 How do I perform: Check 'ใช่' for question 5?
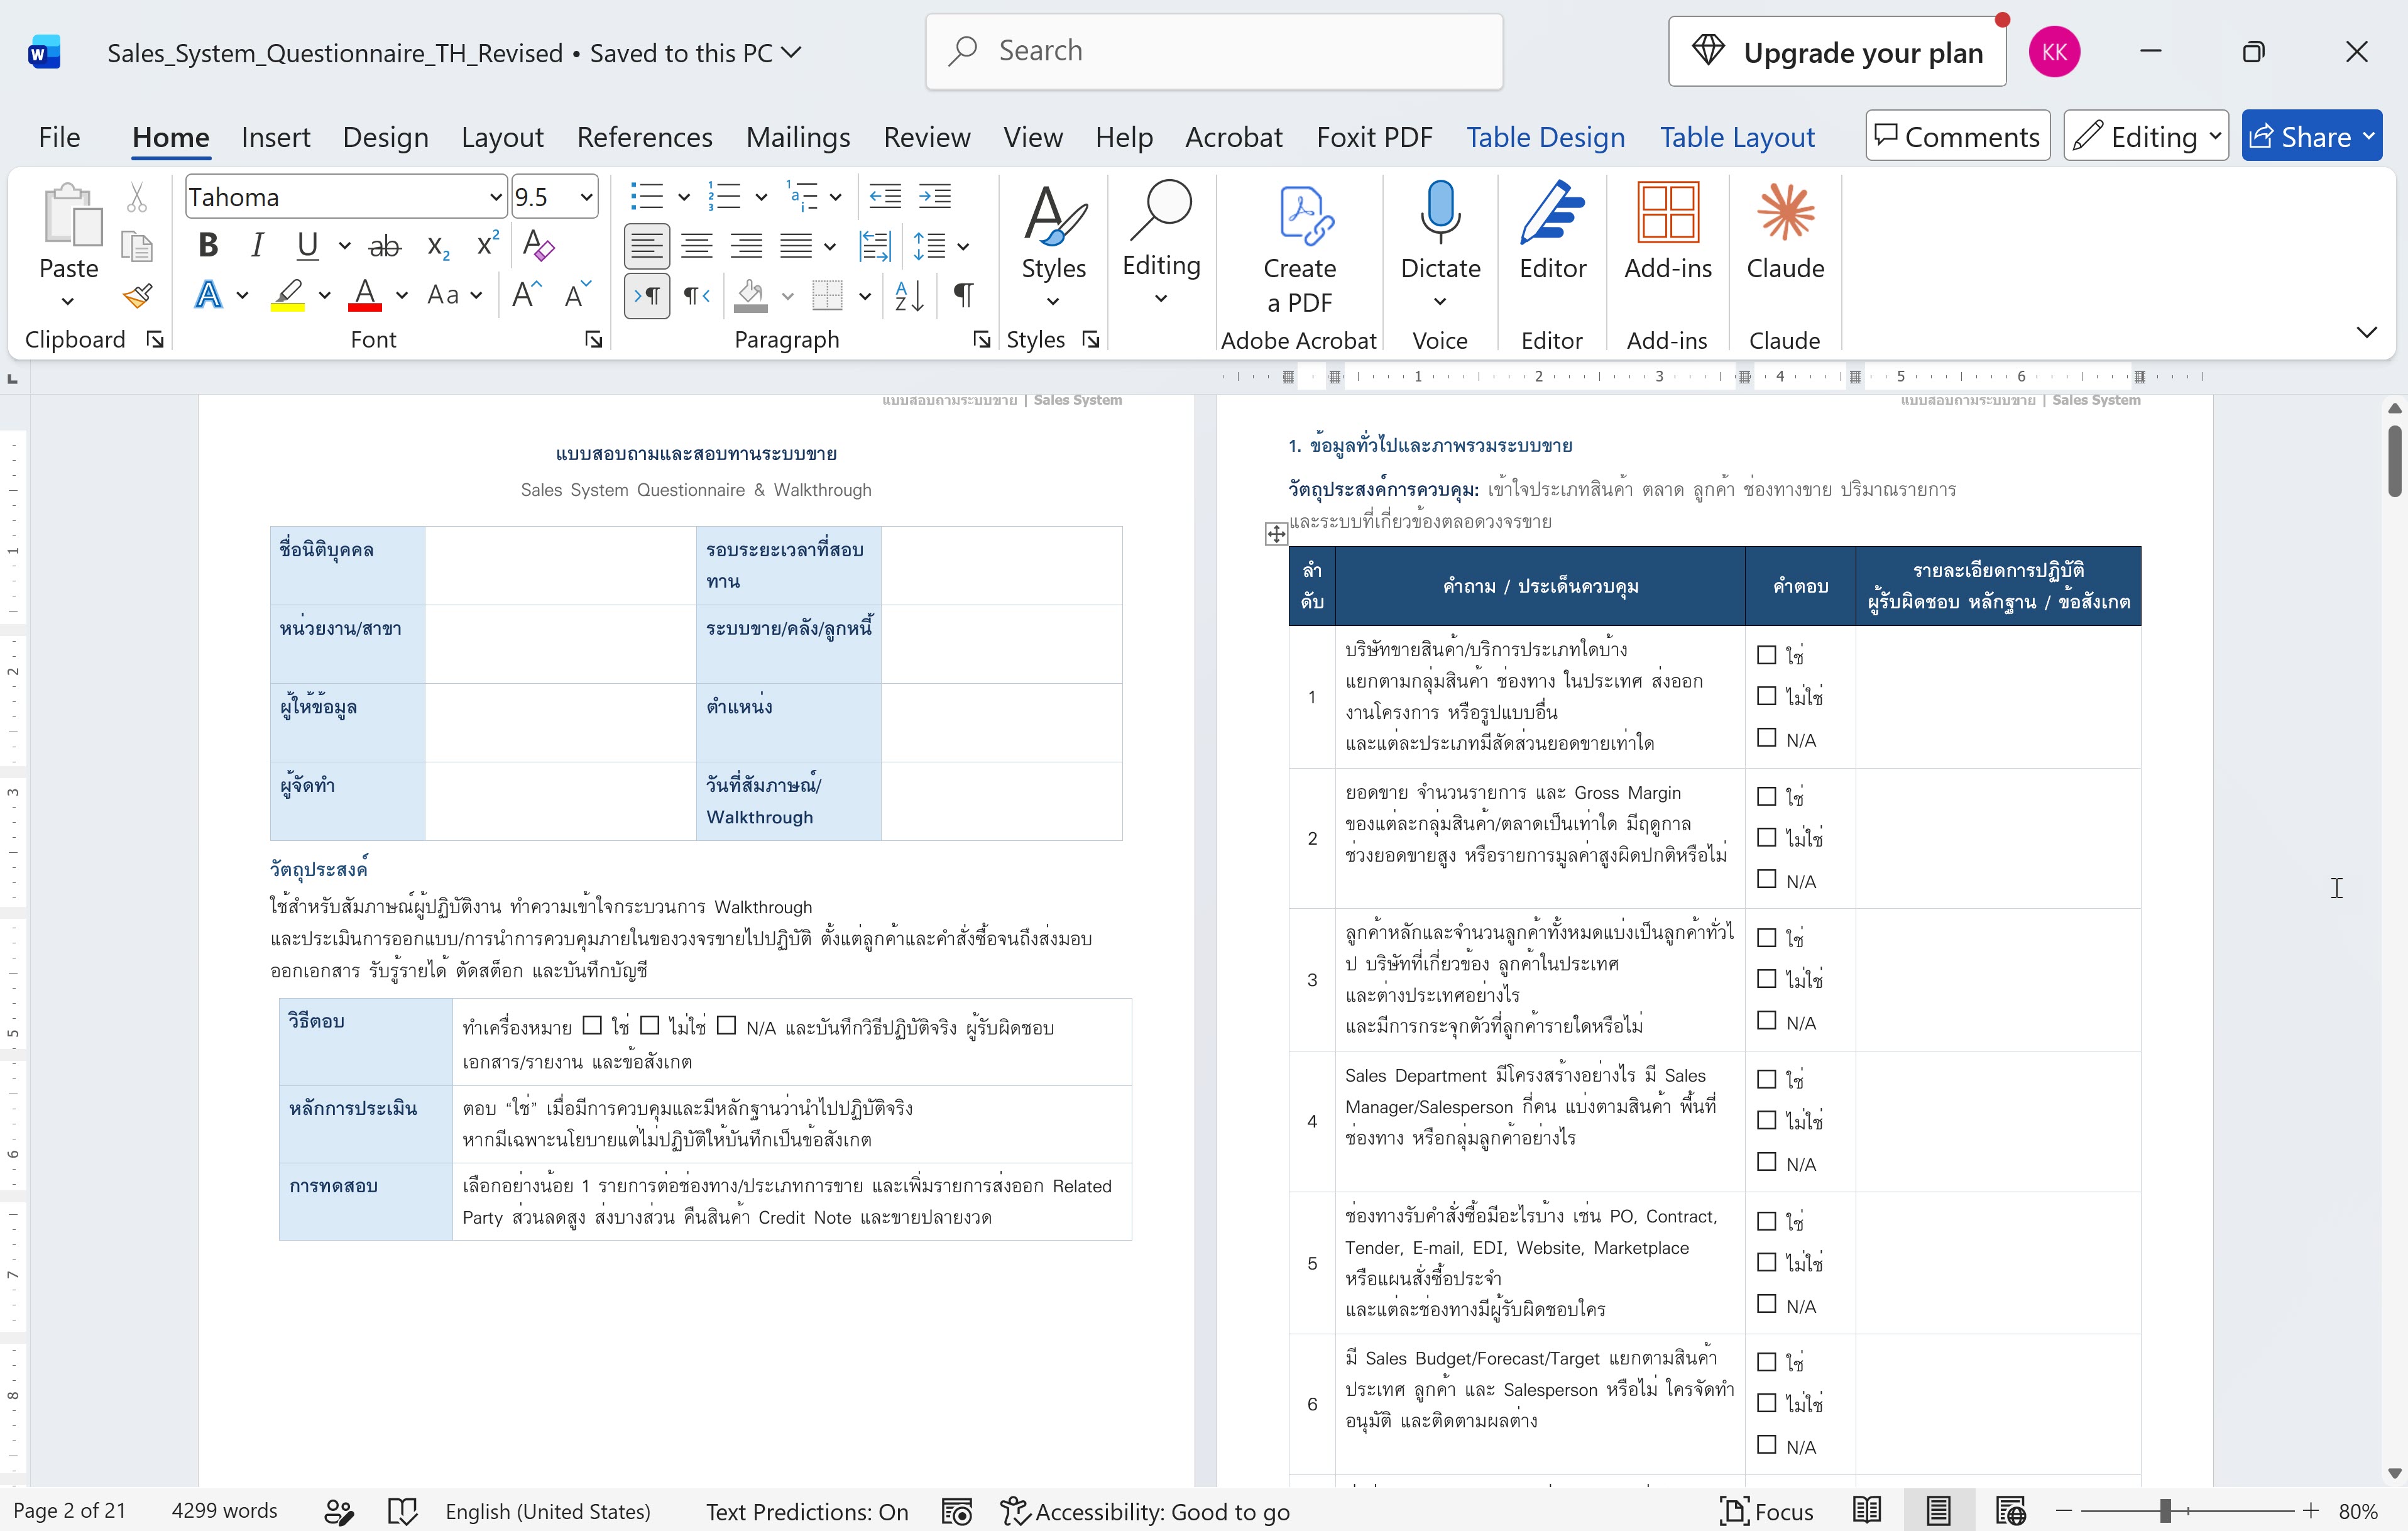1767,1221
